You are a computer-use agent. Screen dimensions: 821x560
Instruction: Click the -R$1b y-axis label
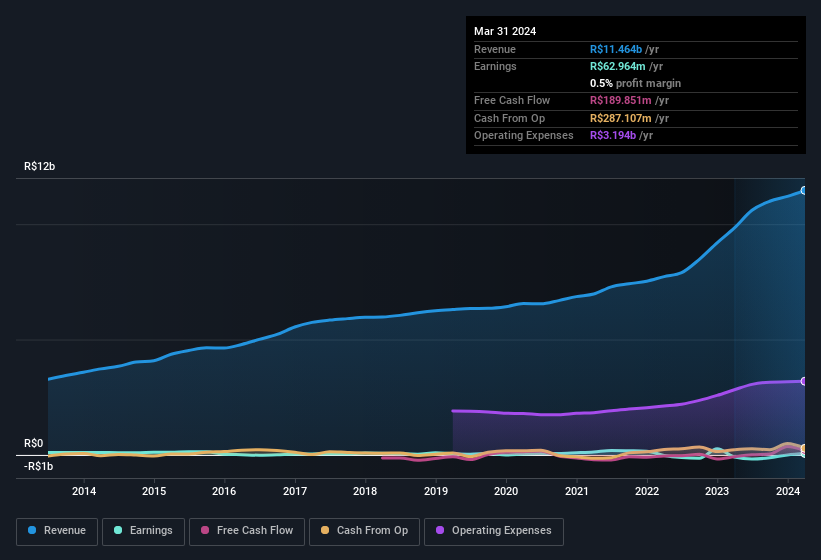[x=38, y=466]
